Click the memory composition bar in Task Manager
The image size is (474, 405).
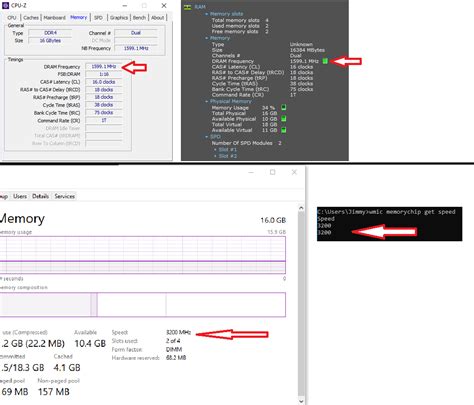[143, 304]
